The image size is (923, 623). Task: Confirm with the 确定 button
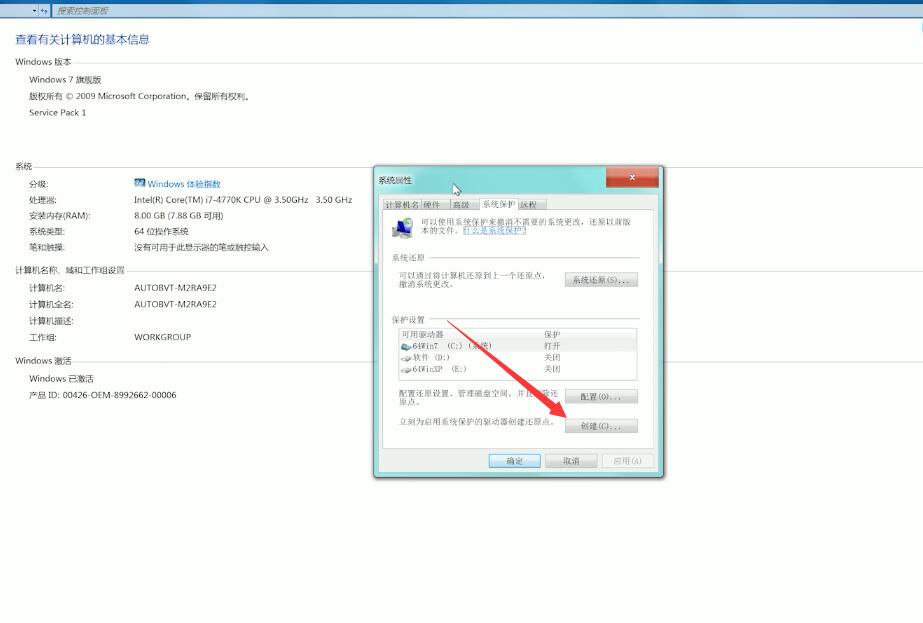tap(514, 460)
